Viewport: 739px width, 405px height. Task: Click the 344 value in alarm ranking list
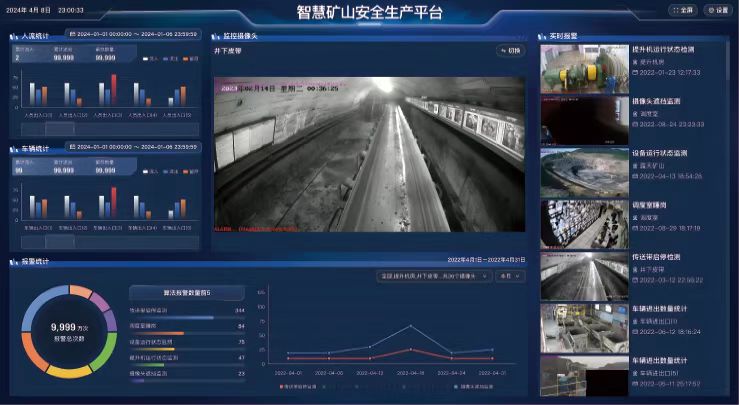pyautogui.click(x=239, y=311)
